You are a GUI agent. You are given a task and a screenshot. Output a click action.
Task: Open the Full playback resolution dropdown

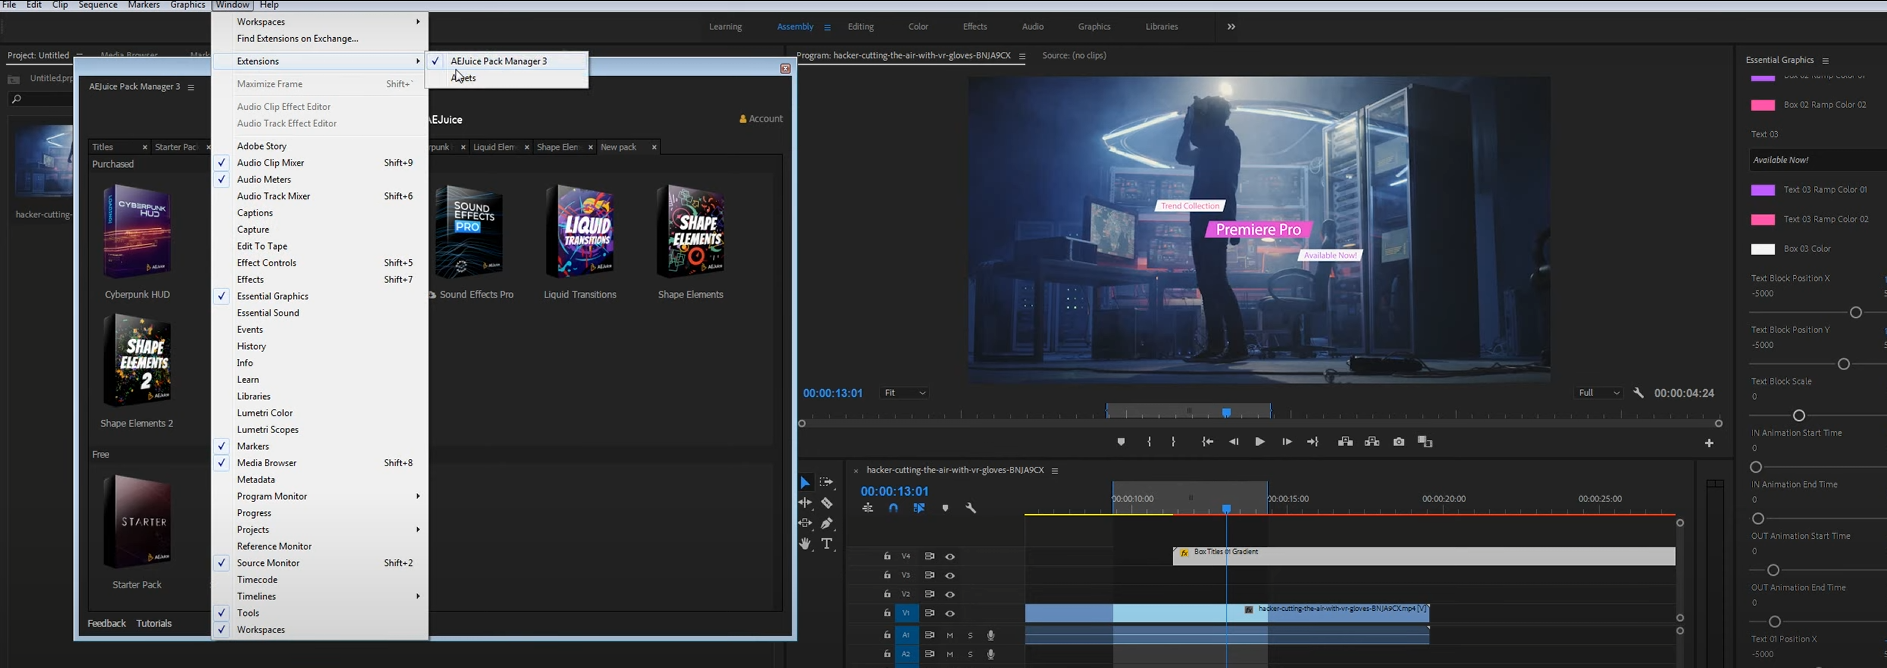[1598, 393]
